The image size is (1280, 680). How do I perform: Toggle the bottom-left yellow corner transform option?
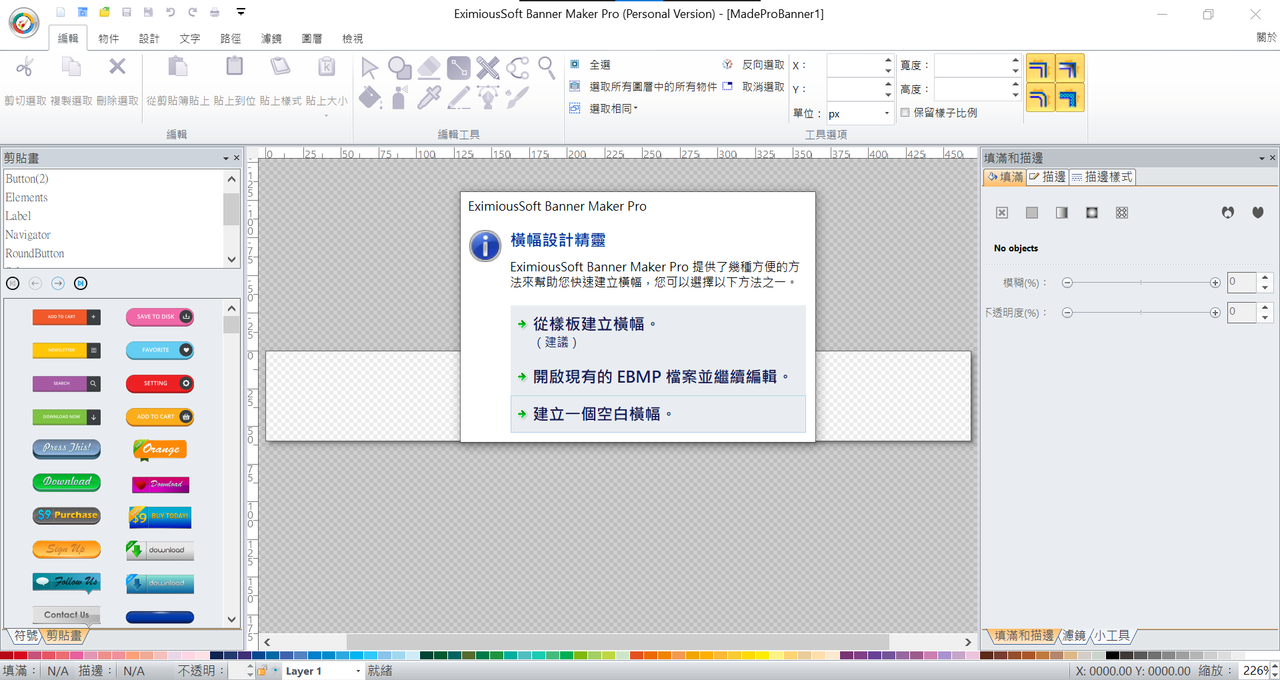1040,97
